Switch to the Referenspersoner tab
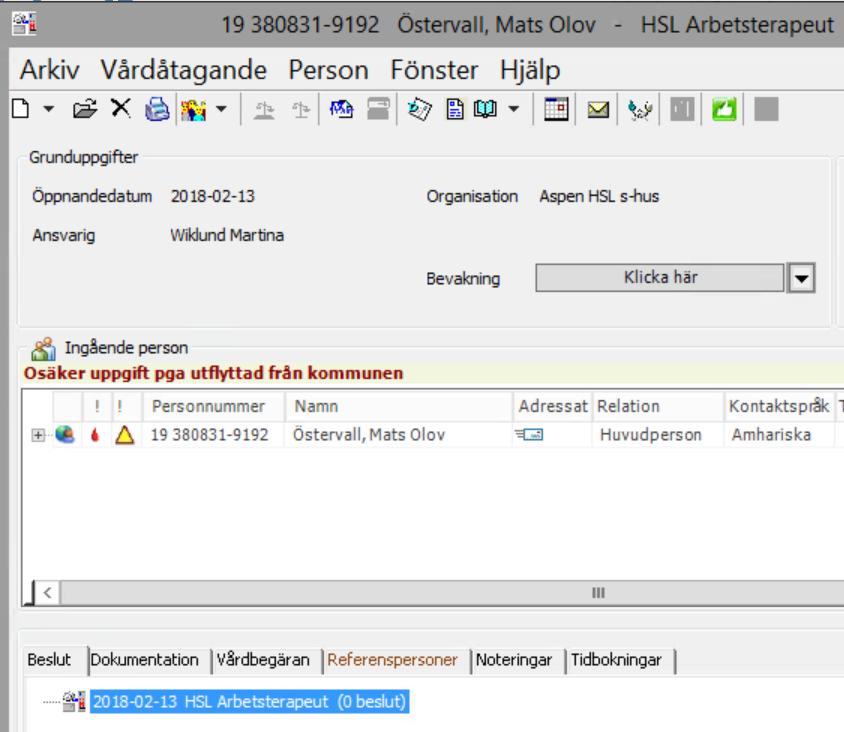Image resolution: width=844 pixels, height=732 pixels. click(392, 660)
